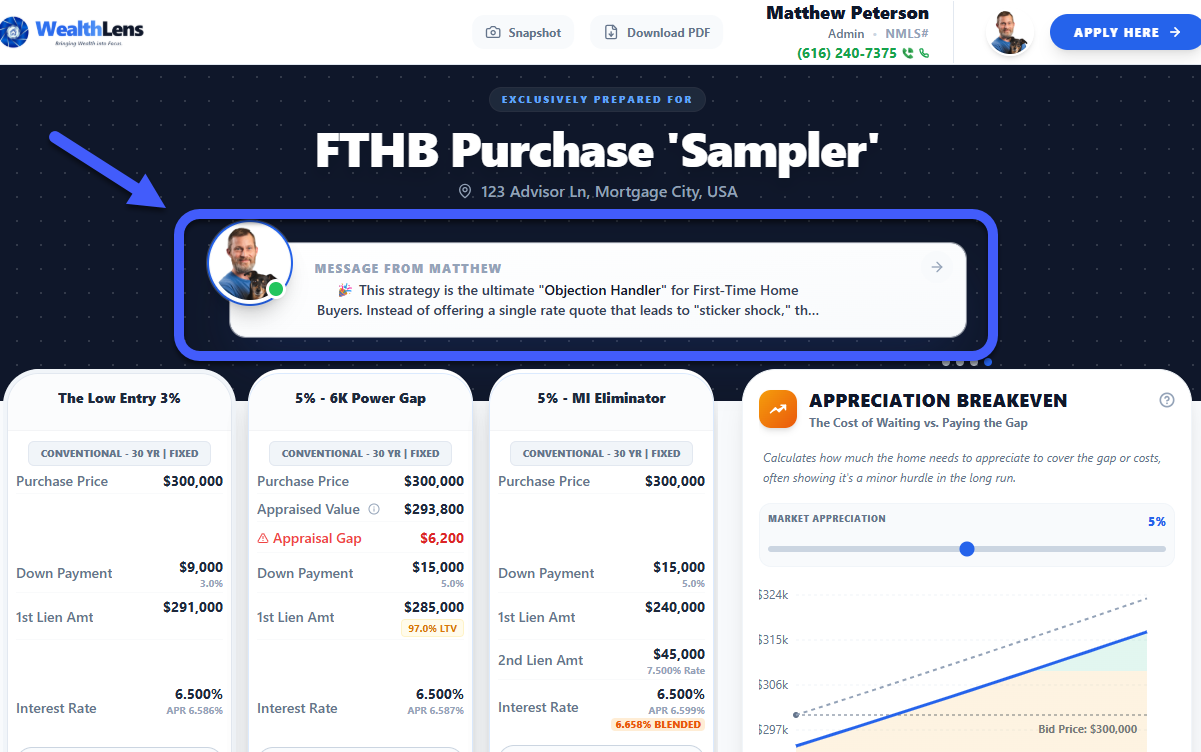Open Matthew Peterson's header profile photo
Screen dimensions: 1201x752
[x=1008, y=33]
